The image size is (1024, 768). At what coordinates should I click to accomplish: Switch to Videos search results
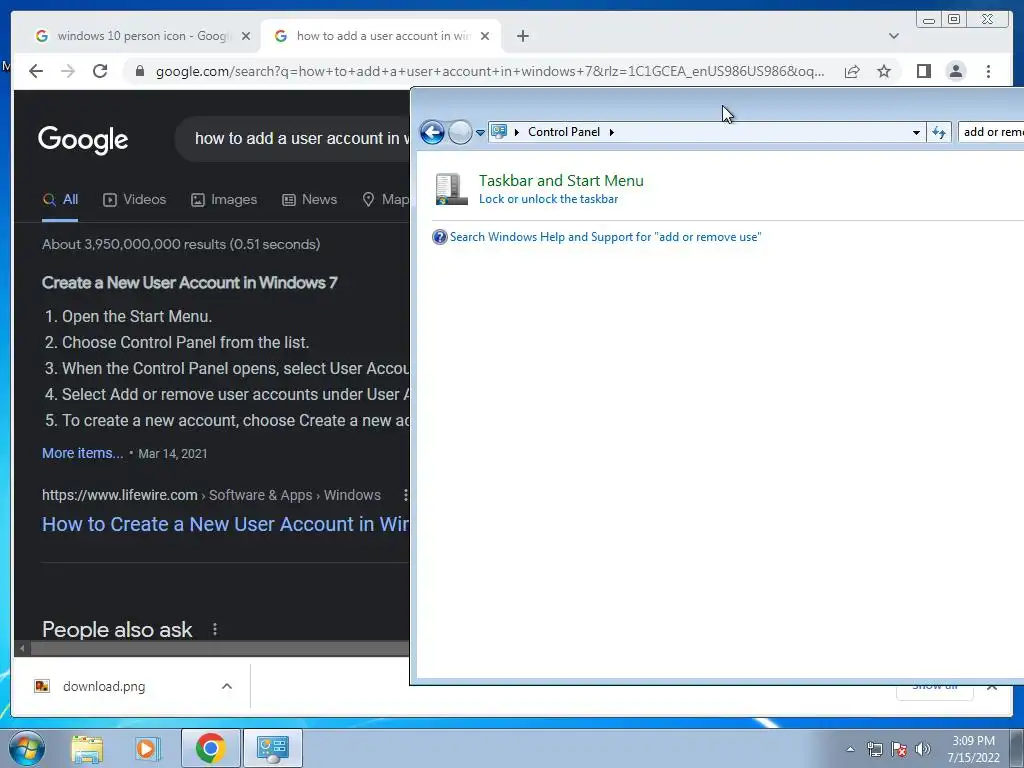[x=135, y=200]
